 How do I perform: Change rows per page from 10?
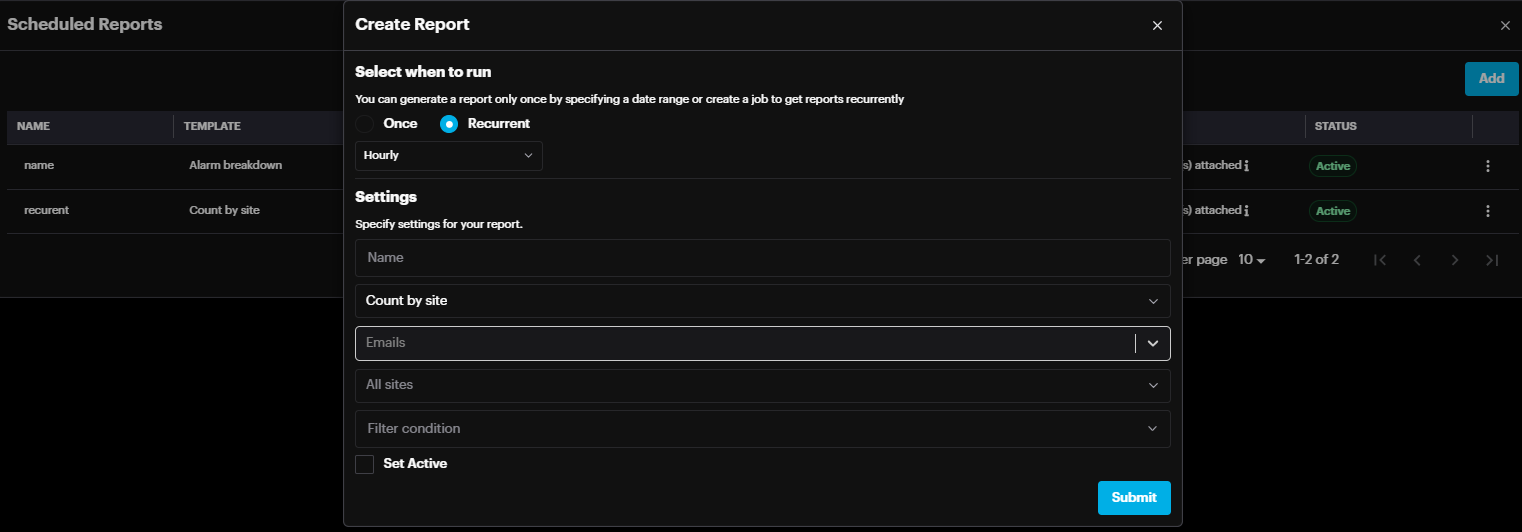coord(1252,260)
